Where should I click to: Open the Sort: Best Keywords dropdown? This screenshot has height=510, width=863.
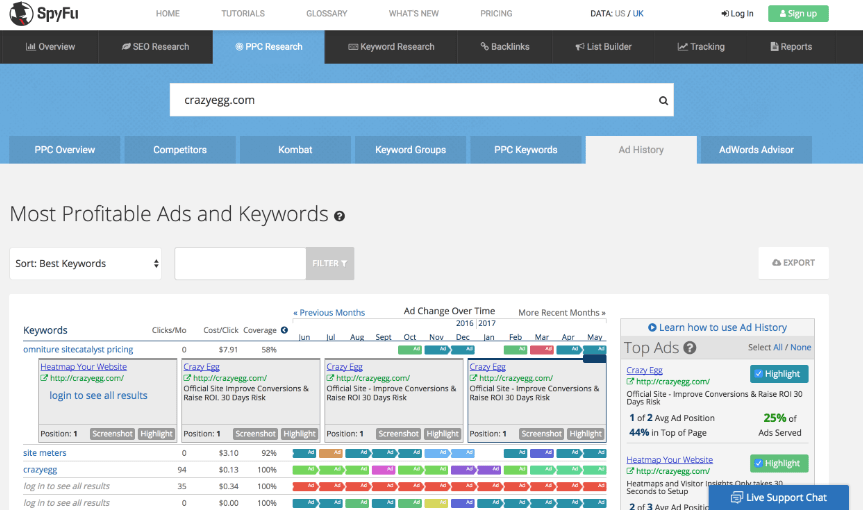[86, 264]
